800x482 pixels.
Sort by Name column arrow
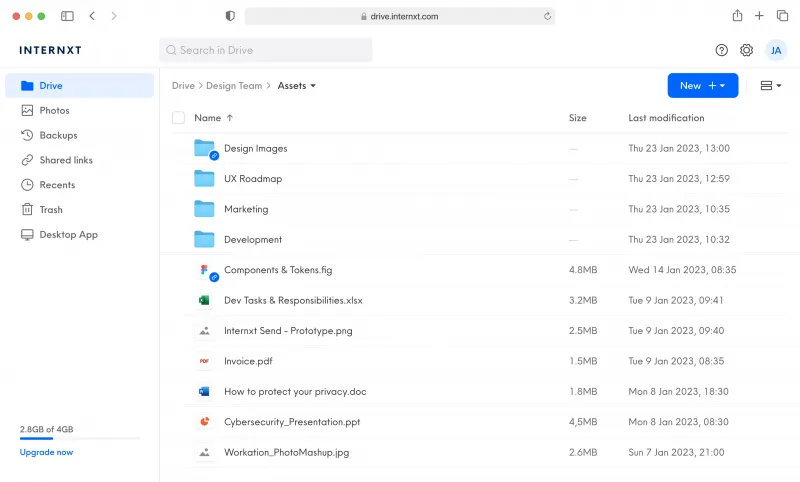[x=230, y=118]
